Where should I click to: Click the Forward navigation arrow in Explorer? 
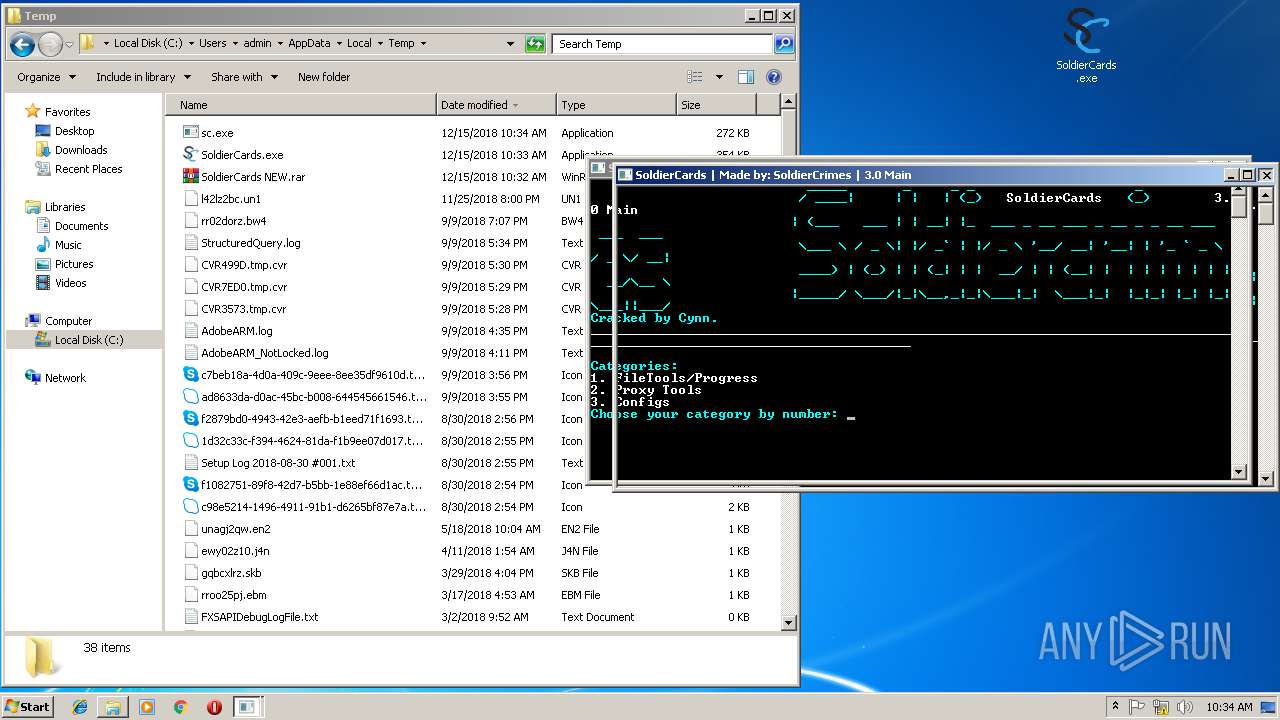pos(50,44)
